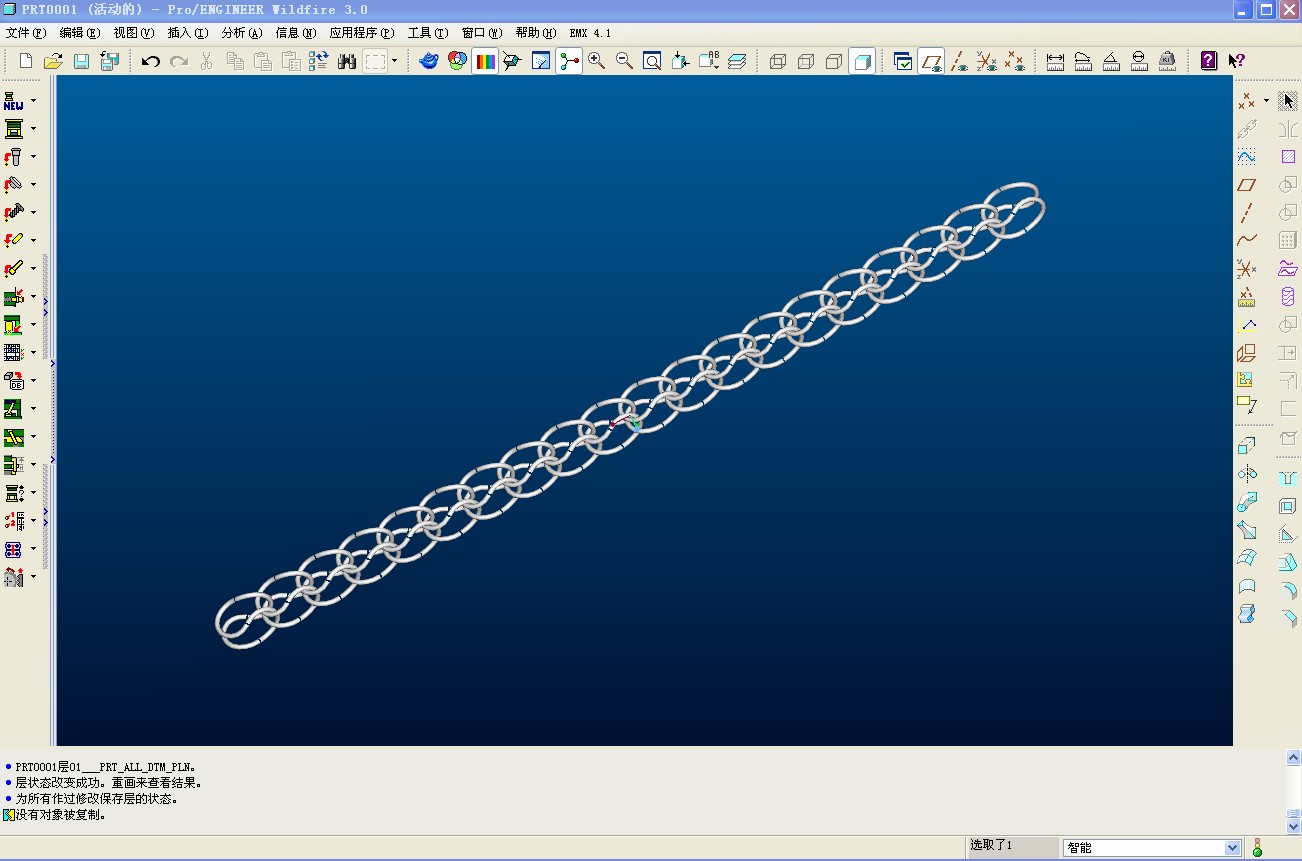Select the datum plane tool
This screenshot has height=861, width=1302.
click(x=1246, y=184)
